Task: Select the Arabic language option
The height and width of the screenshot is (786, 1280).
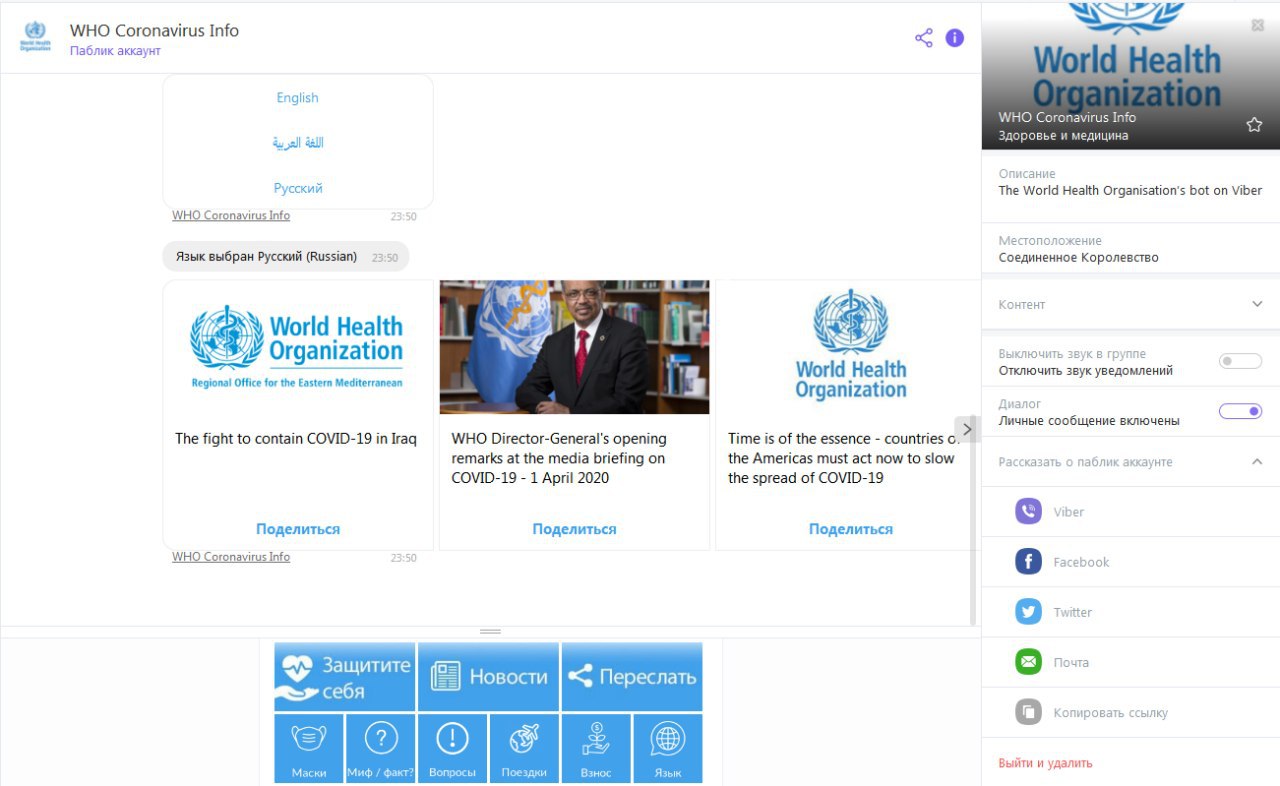Action: pos(298,143)
